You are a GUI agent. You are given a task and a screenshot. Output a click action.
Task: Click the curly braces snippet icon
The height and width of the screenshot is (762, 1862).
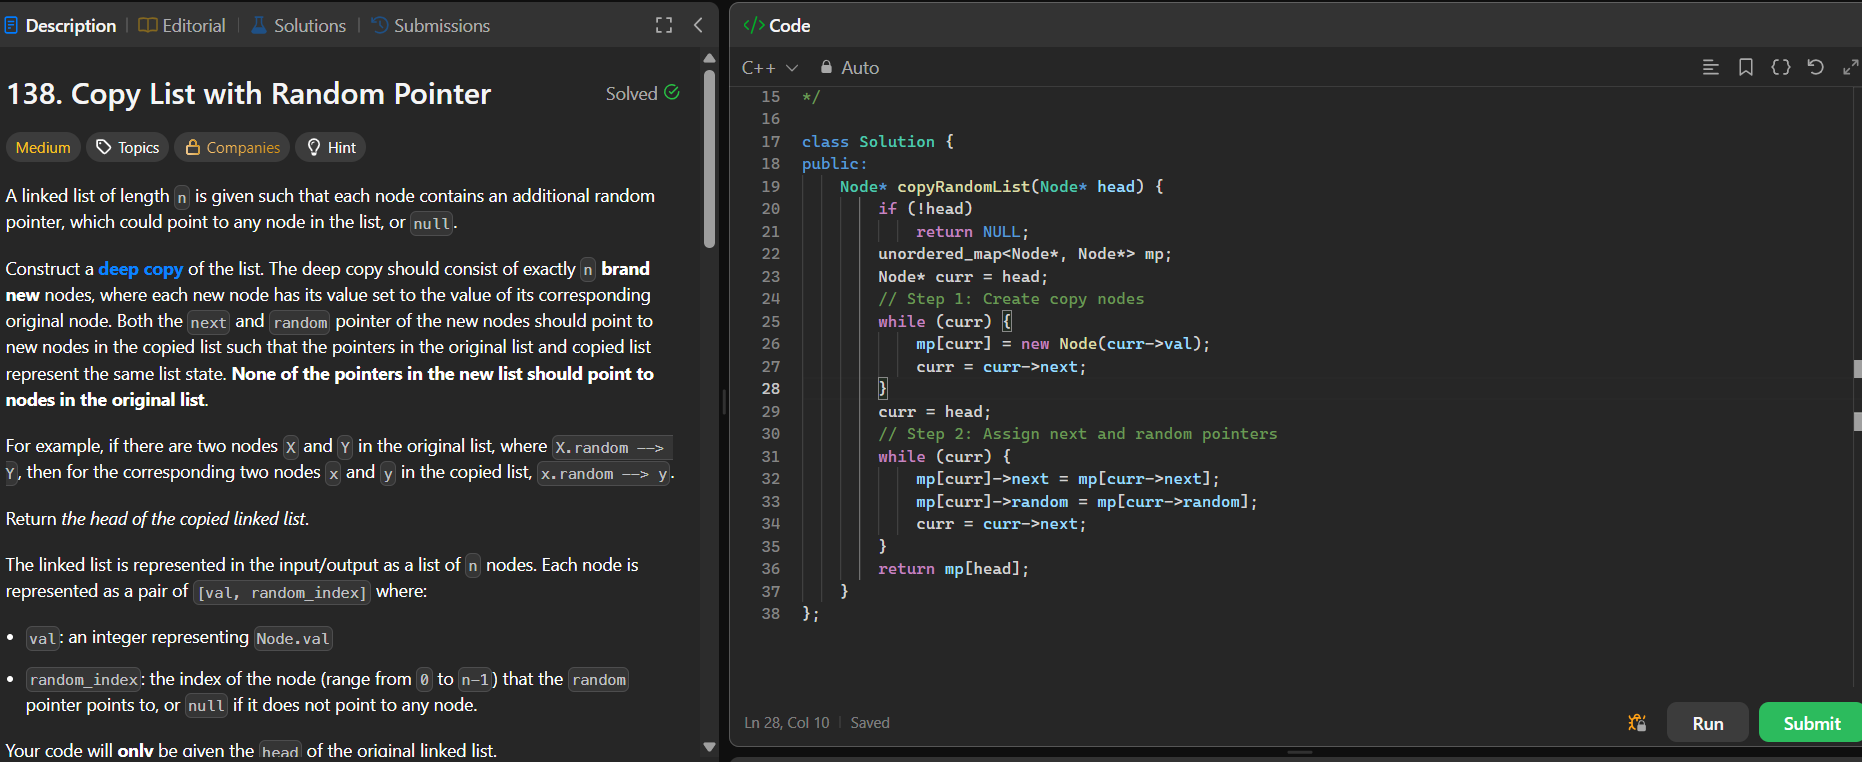1780,67
